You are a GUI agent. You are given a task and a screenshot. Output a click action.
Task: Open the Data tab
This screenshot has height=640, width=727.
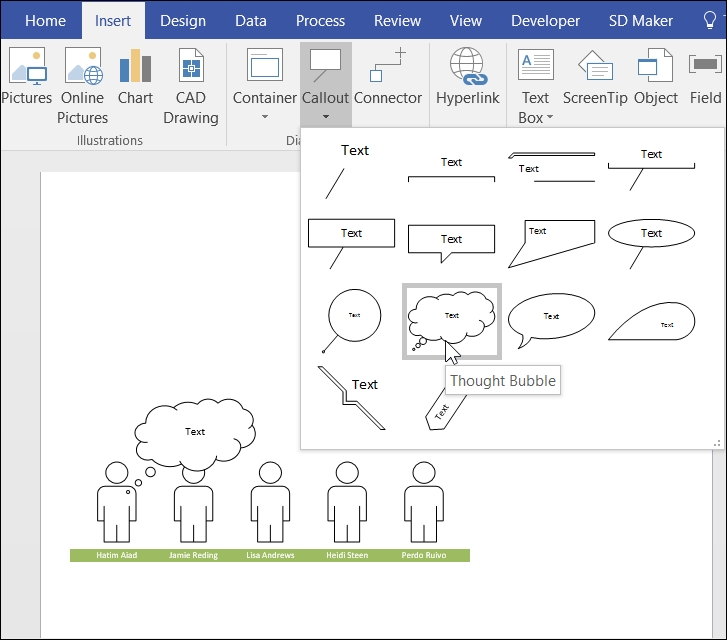click(251, 21)
